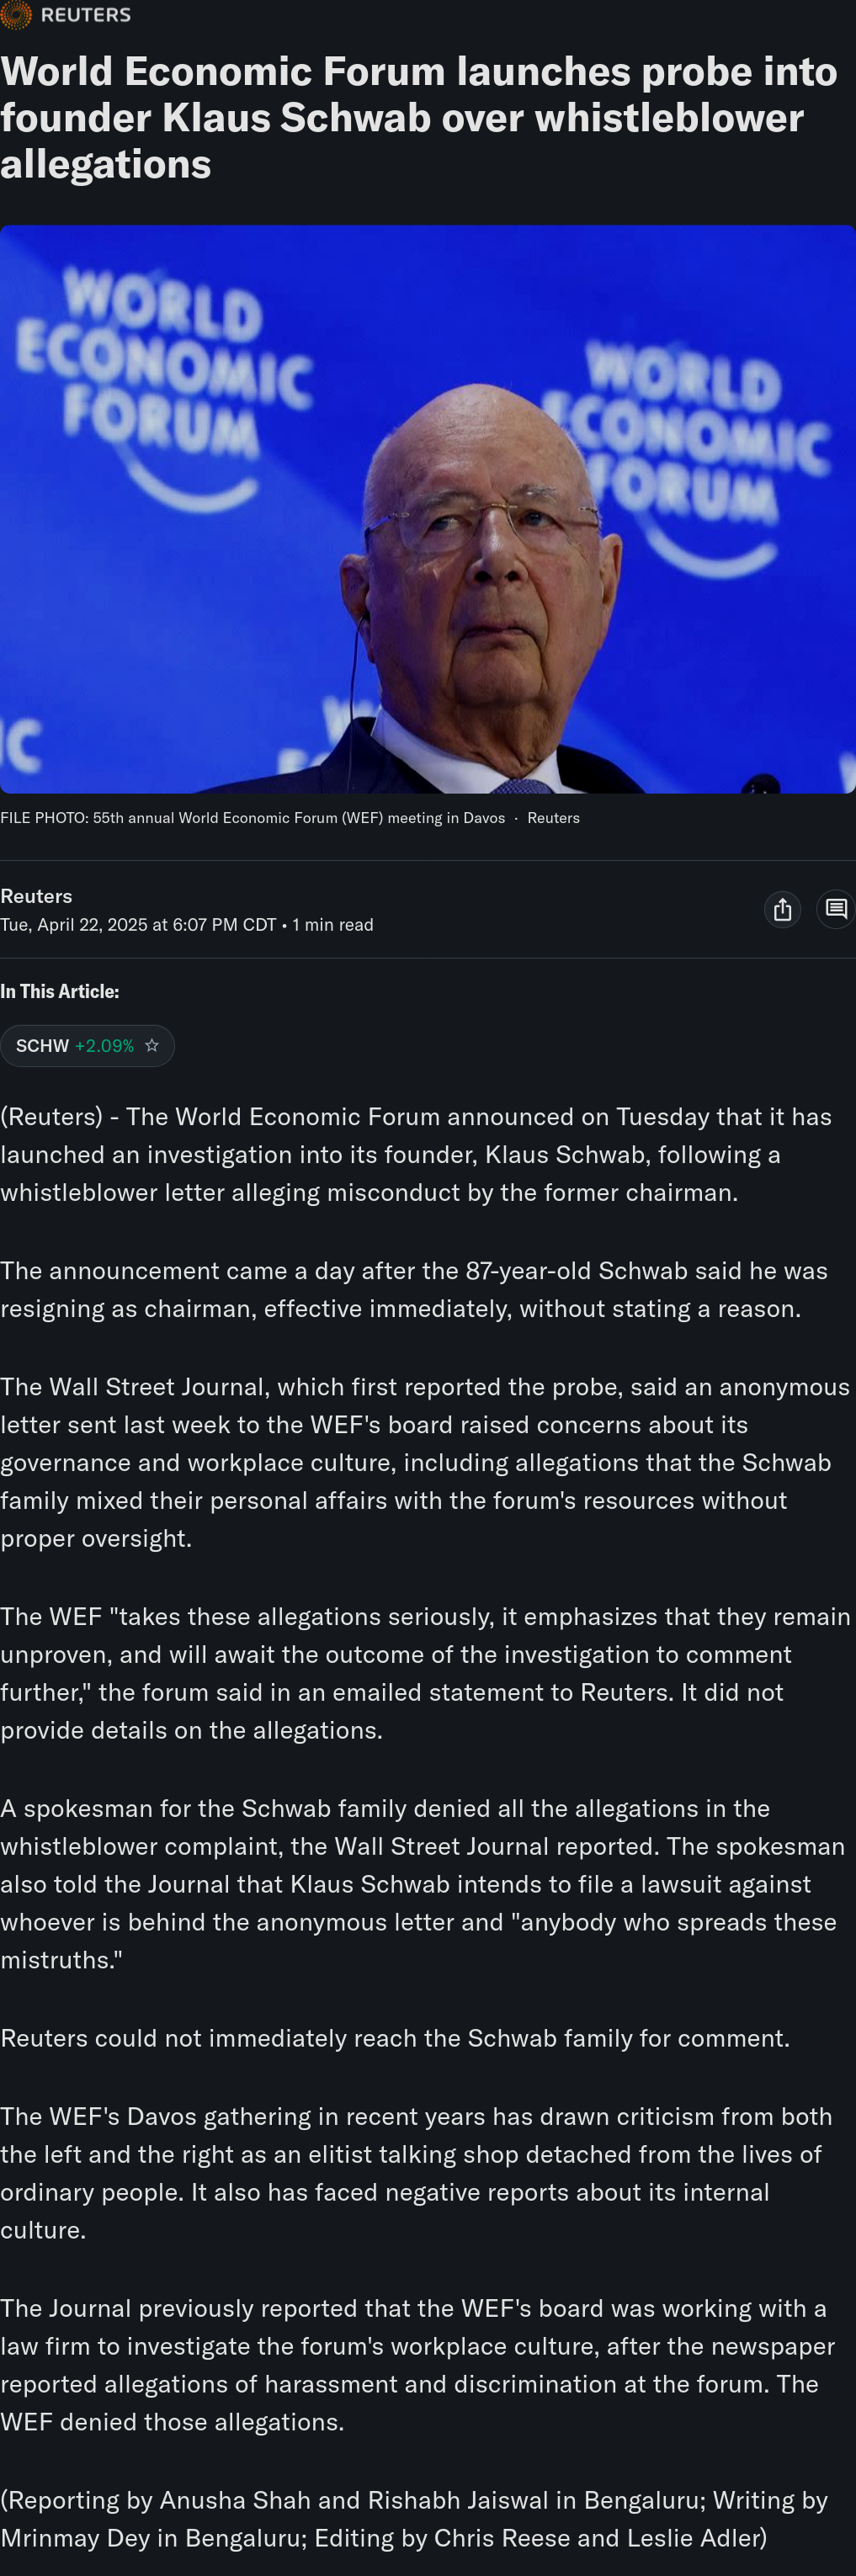Click the green +2.09% change value

(104, 1045)
